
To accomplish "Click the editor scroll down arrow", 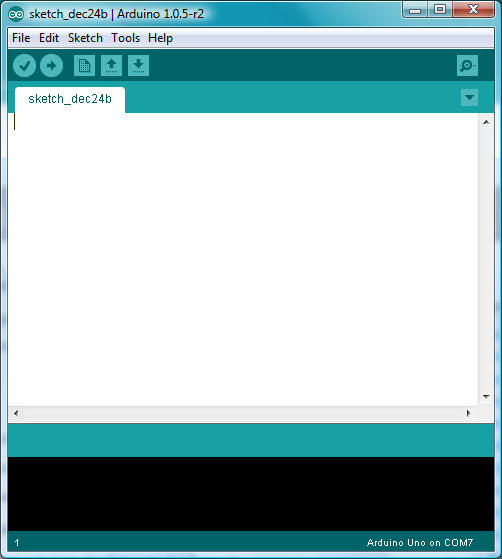I will [486, 396].
